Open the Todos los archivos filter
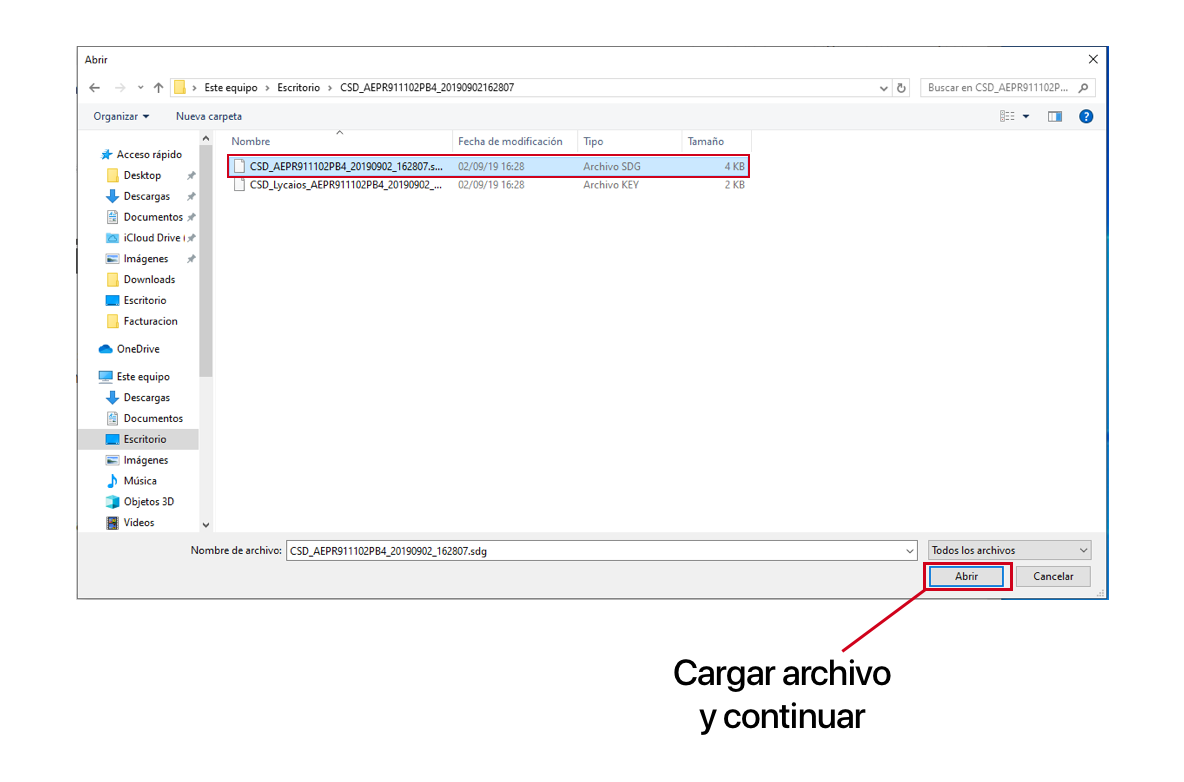Viewport: 1184px width, 782px height. [x=1010, y=550]
